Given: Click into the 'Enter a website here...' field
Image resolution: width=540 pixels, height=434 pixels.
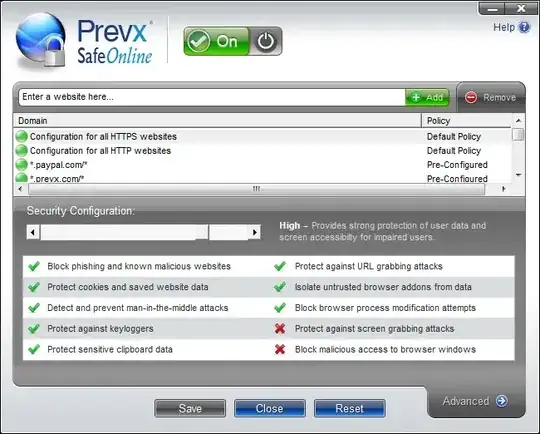Looking at the screenshot, I should coord(212,97).
